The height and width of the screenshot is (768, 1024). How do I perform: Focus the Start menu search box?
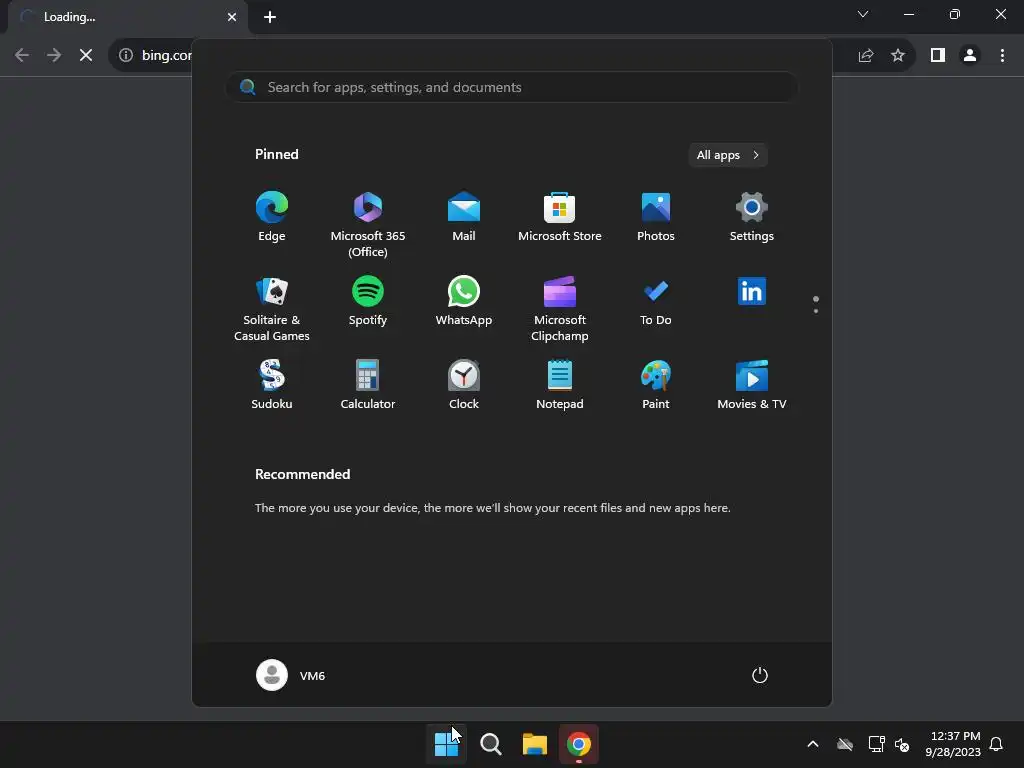[x=512, y=88]
